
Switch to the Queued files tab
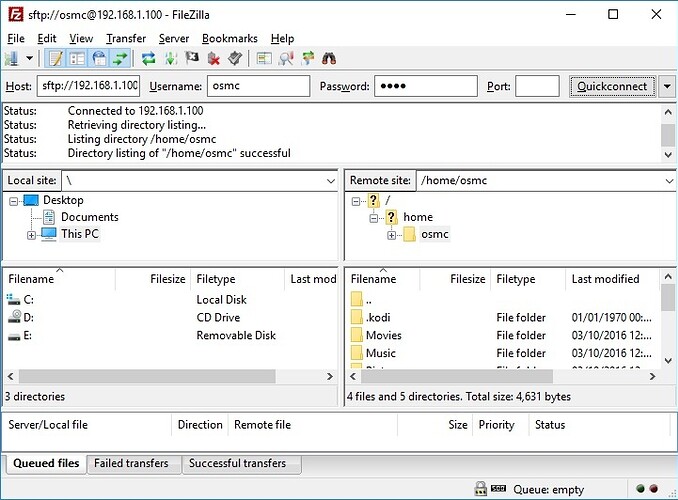coord(46,463)
